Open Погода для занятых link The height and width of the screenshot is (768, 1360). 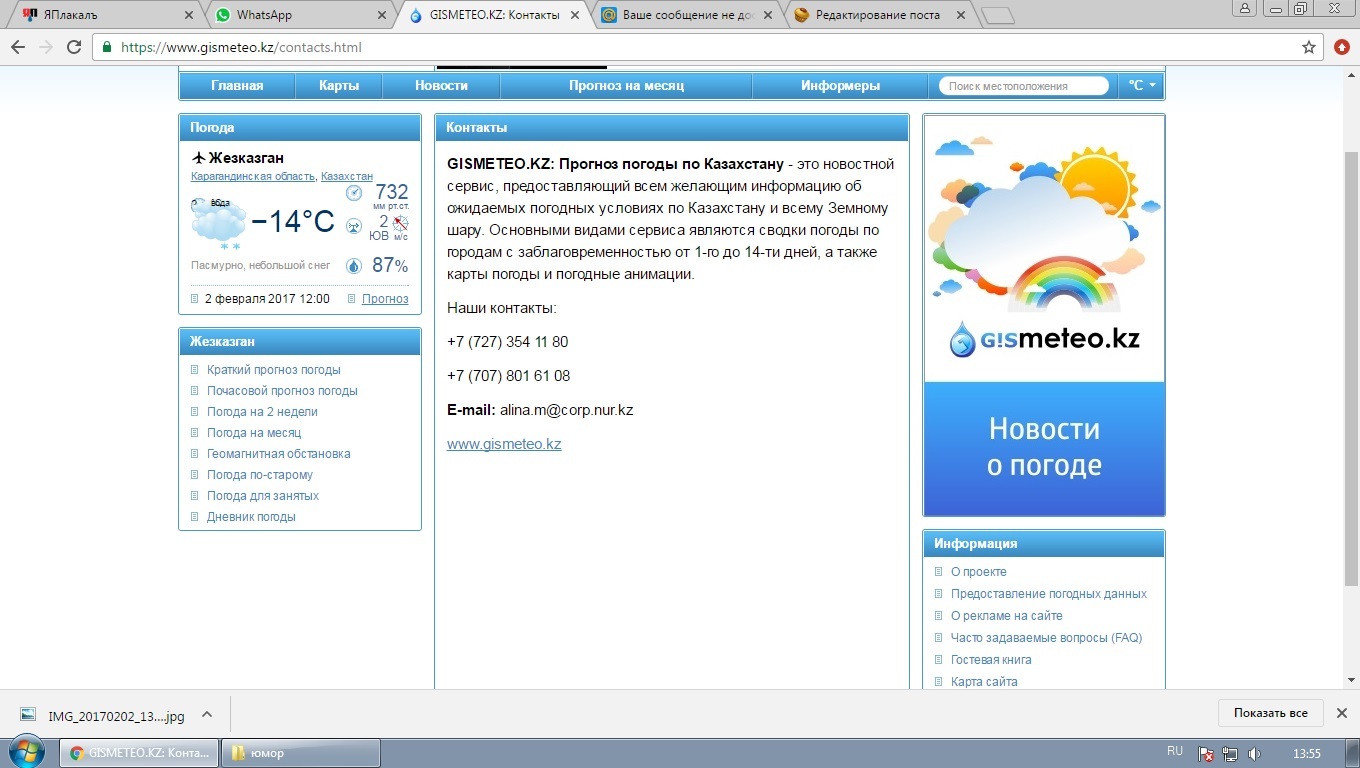coord(263,496)
